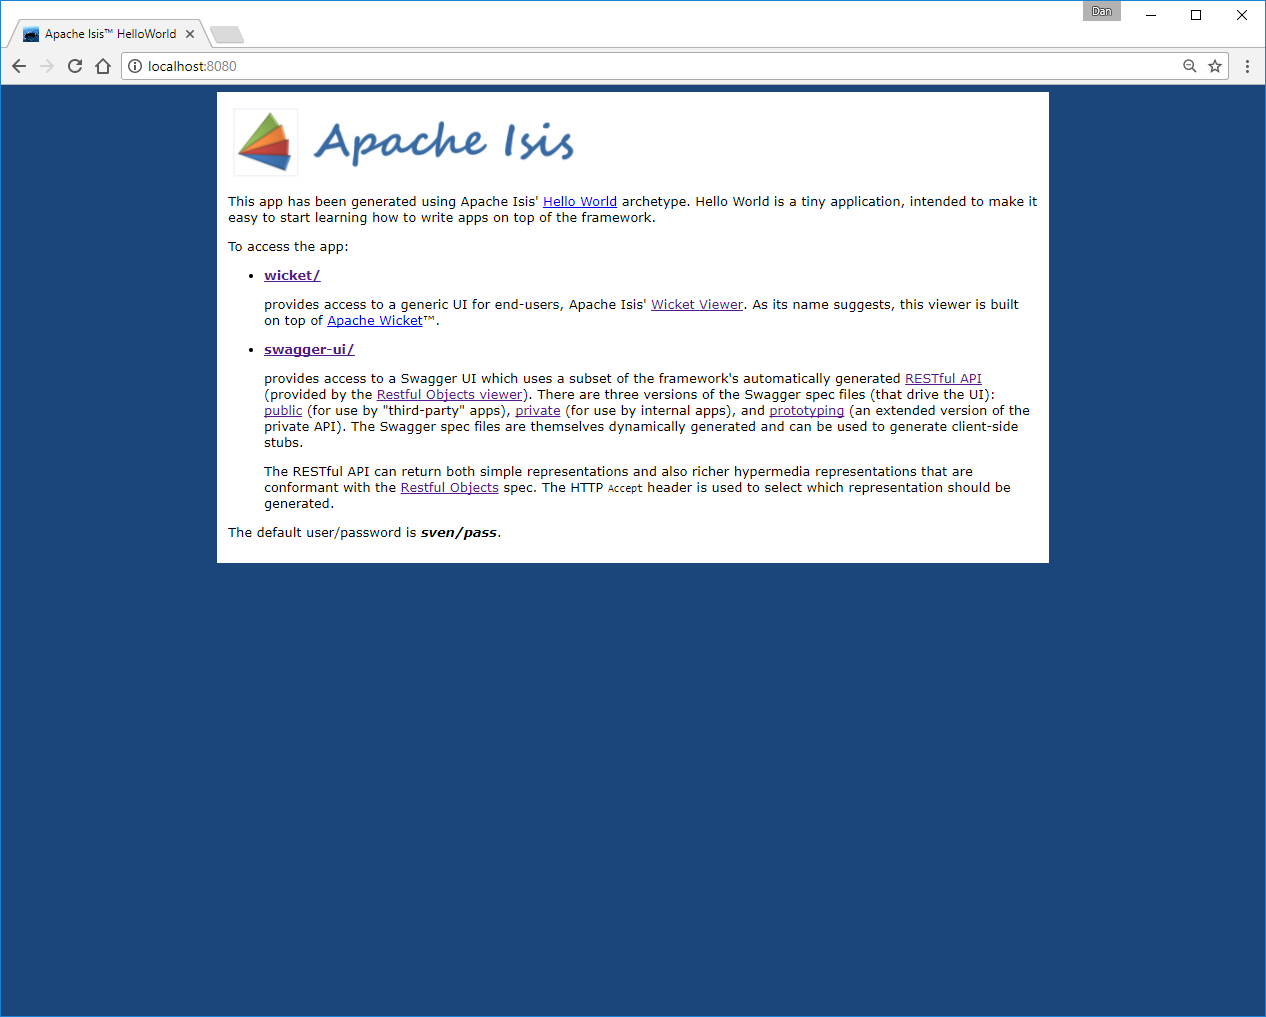The width and height of the screenshot is (1266, 1017).
Task: Bookmark this page with star icon
Action: coord(1215,66)
